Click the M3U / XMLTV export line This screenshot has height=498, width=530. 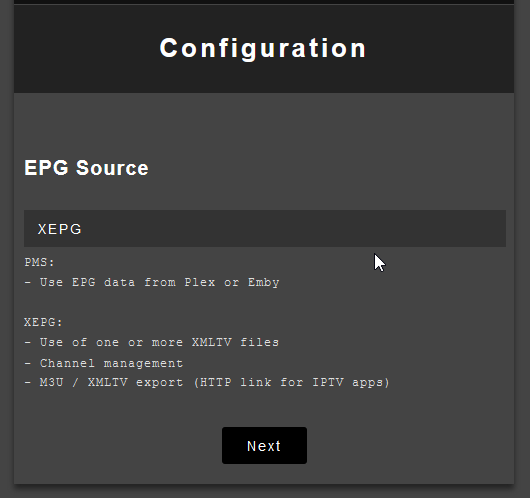point(207,382)
